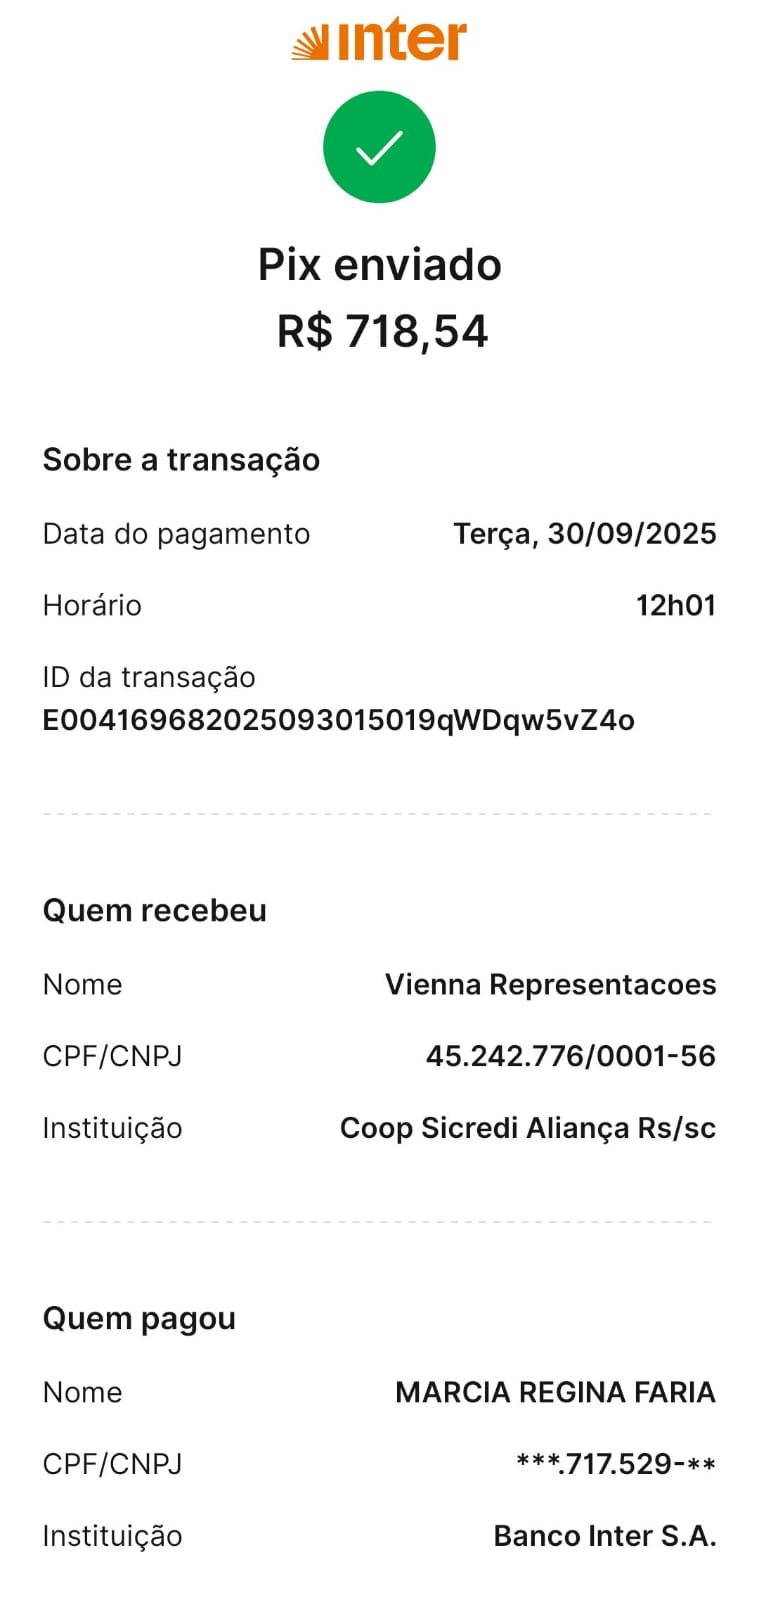Image resolution: width=759 pixels, height=1600 pixels.
Task: Click the 12h01 time value
Action: (676, 605)
